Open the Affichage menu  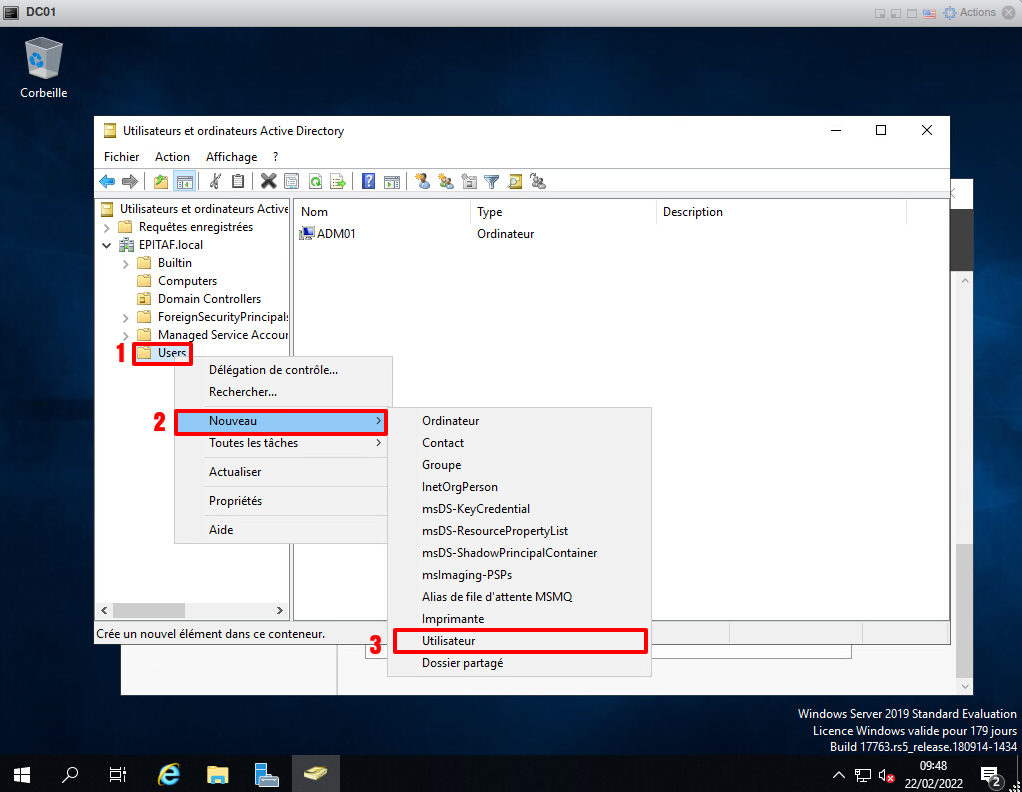(x=231, y=157)
